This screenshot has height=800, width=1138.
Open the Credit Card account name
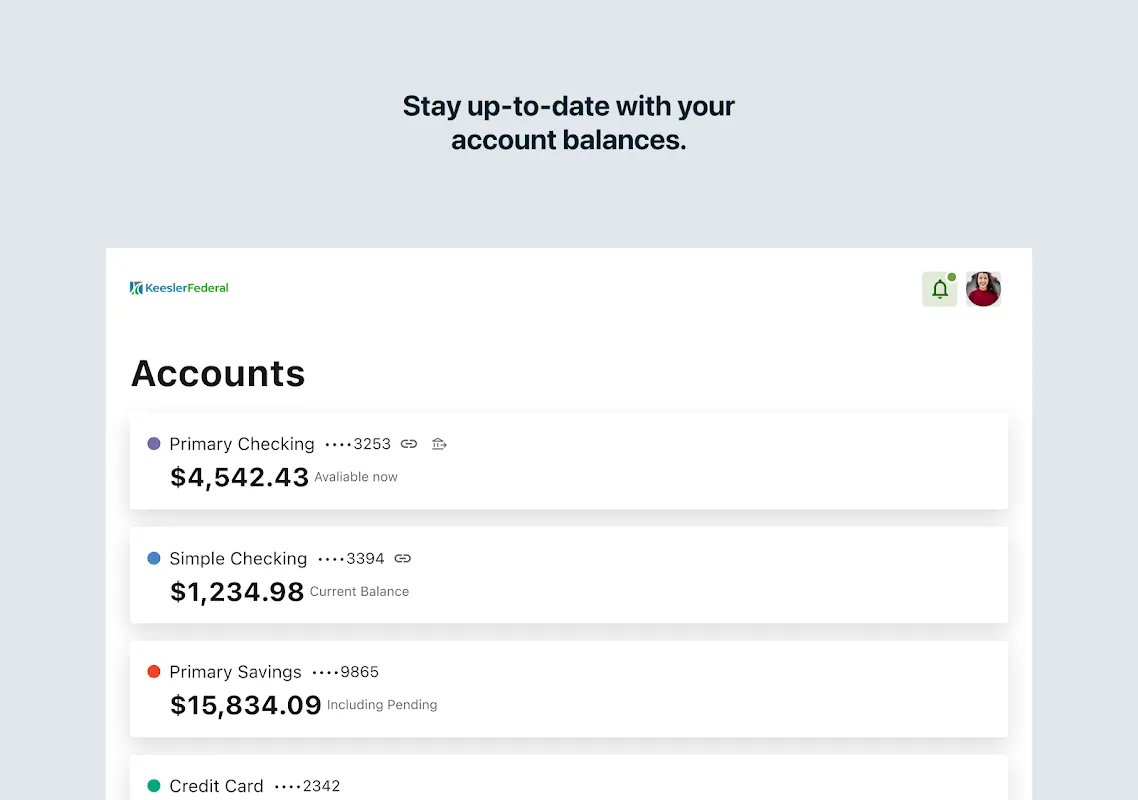216,786
